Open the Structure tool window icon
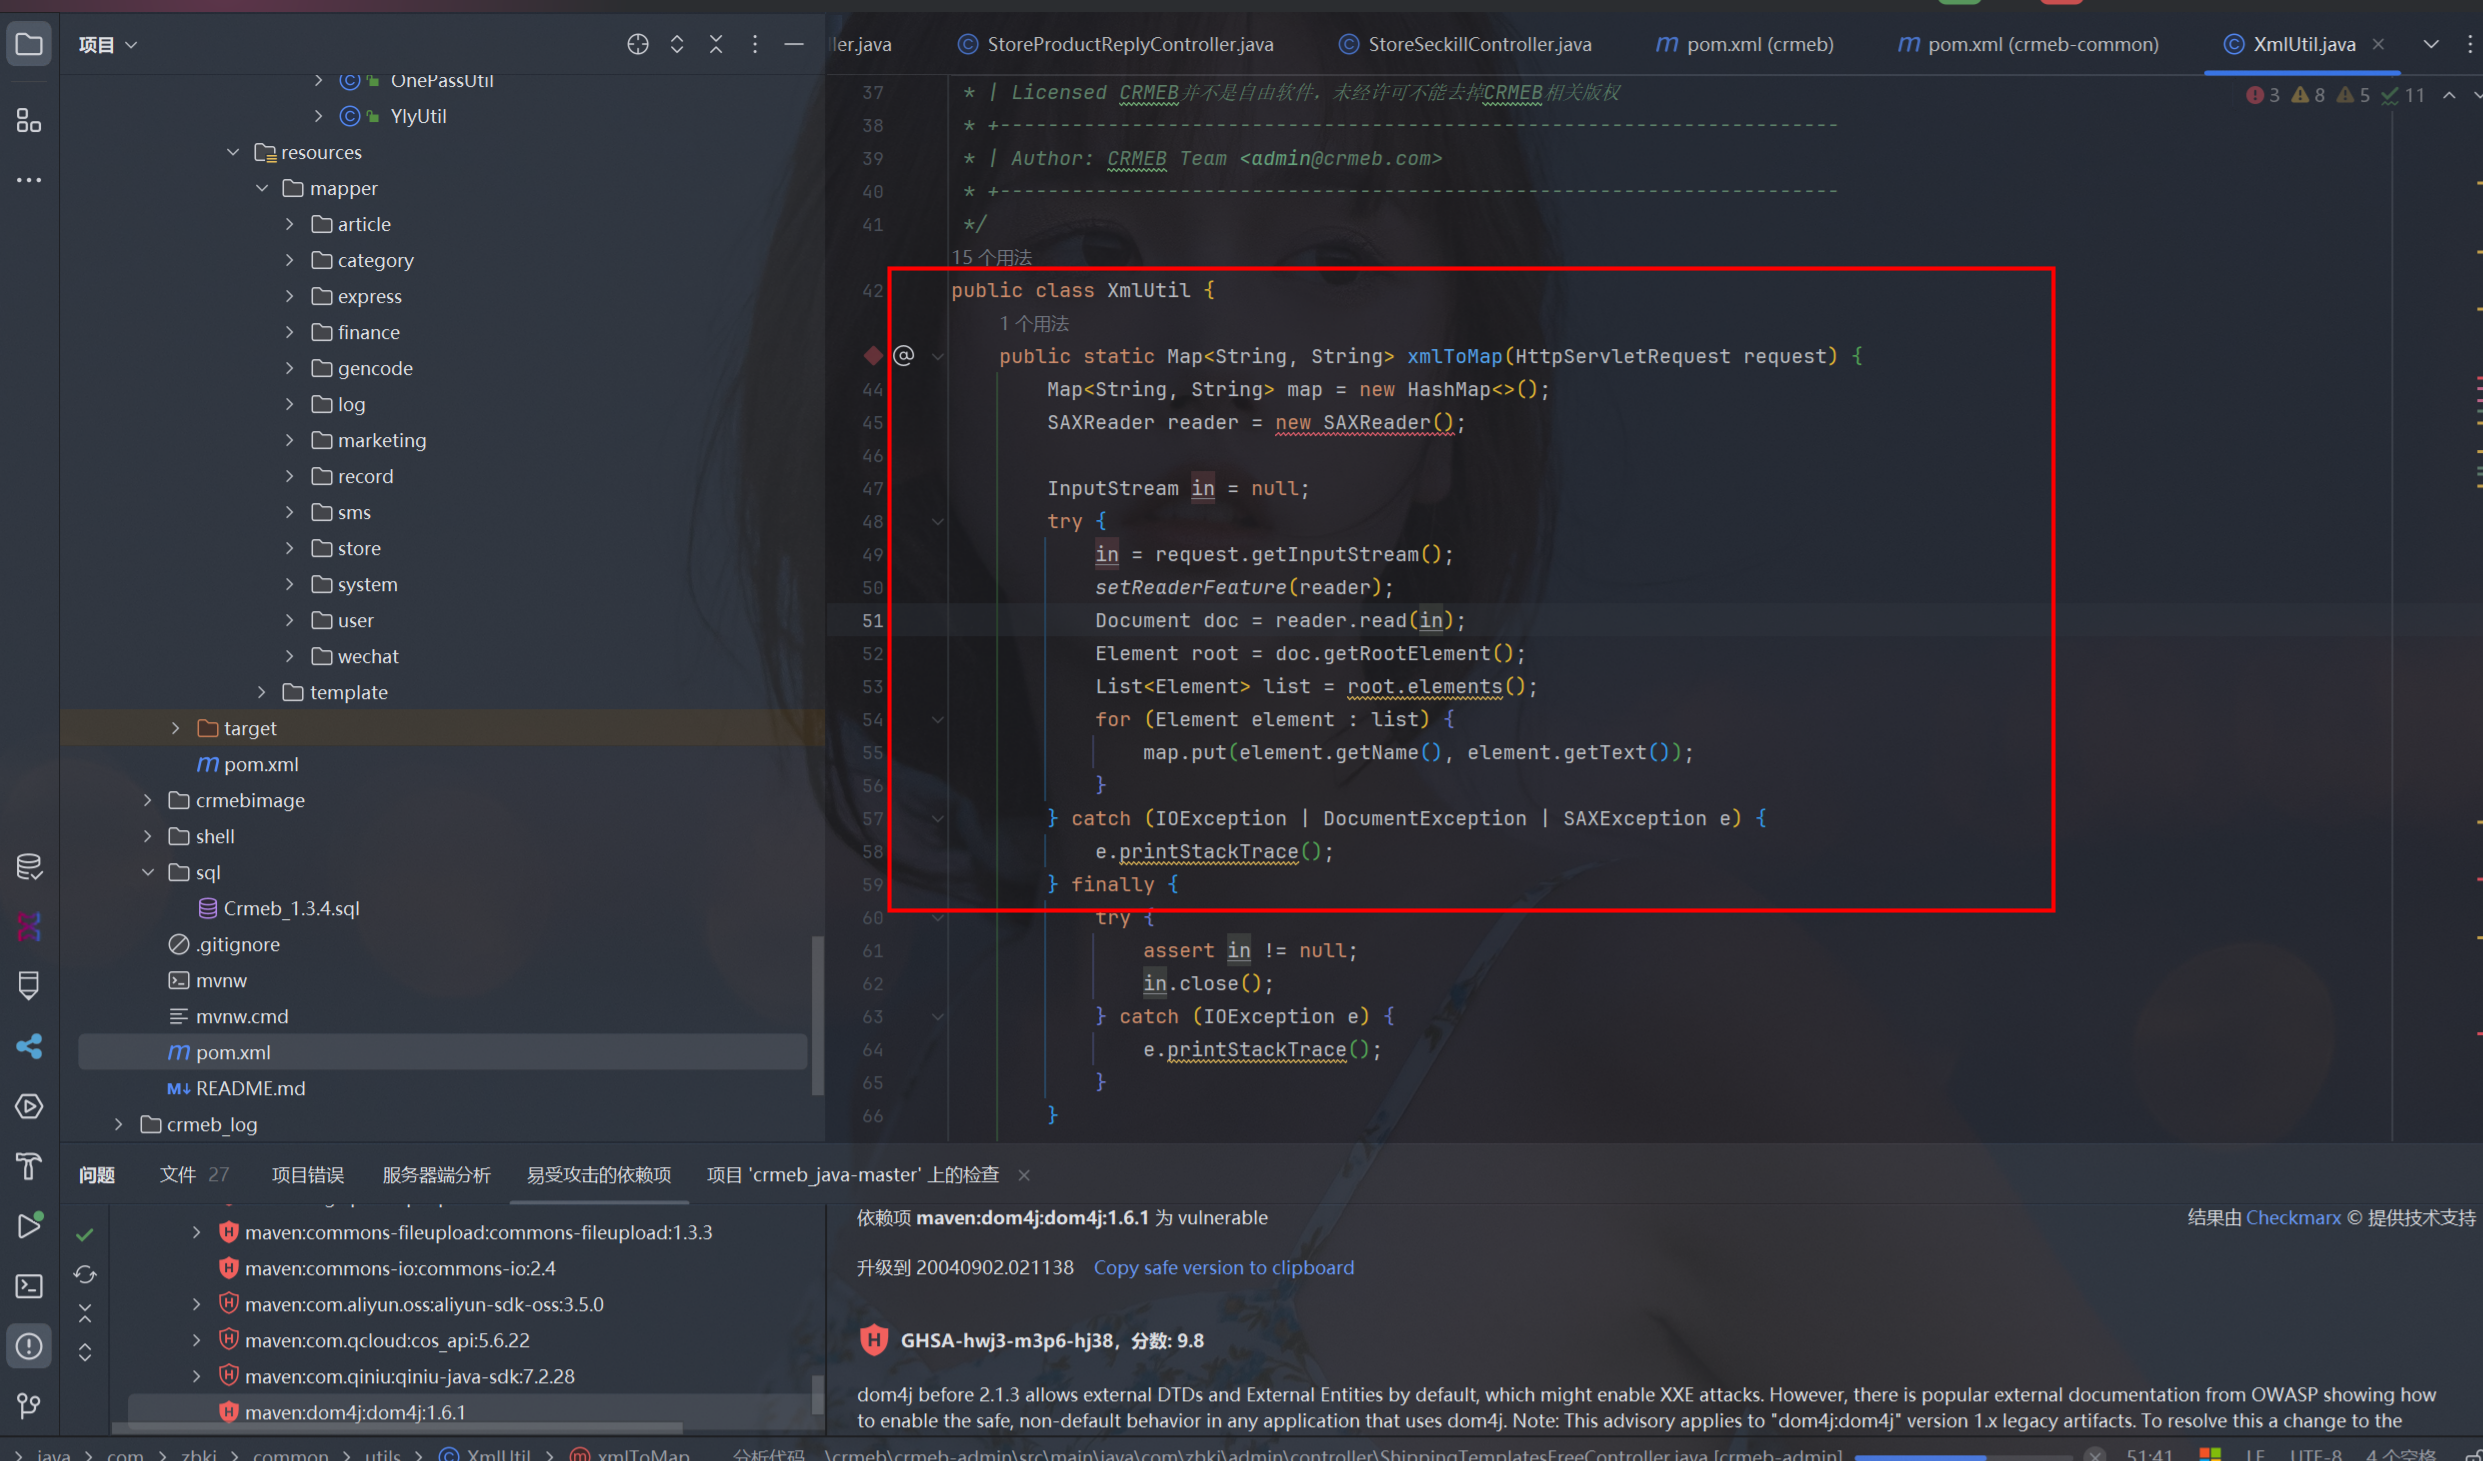 click(29, 121)
